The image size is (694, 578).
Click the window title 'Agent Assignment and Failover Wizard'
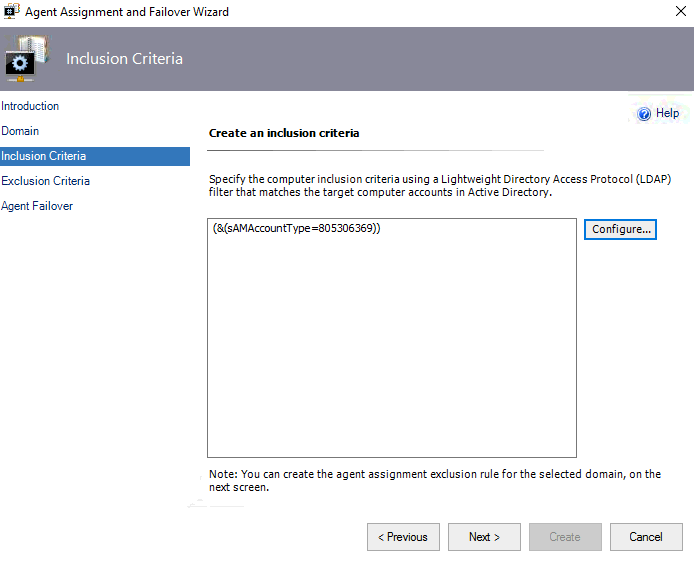coord(127,12)
